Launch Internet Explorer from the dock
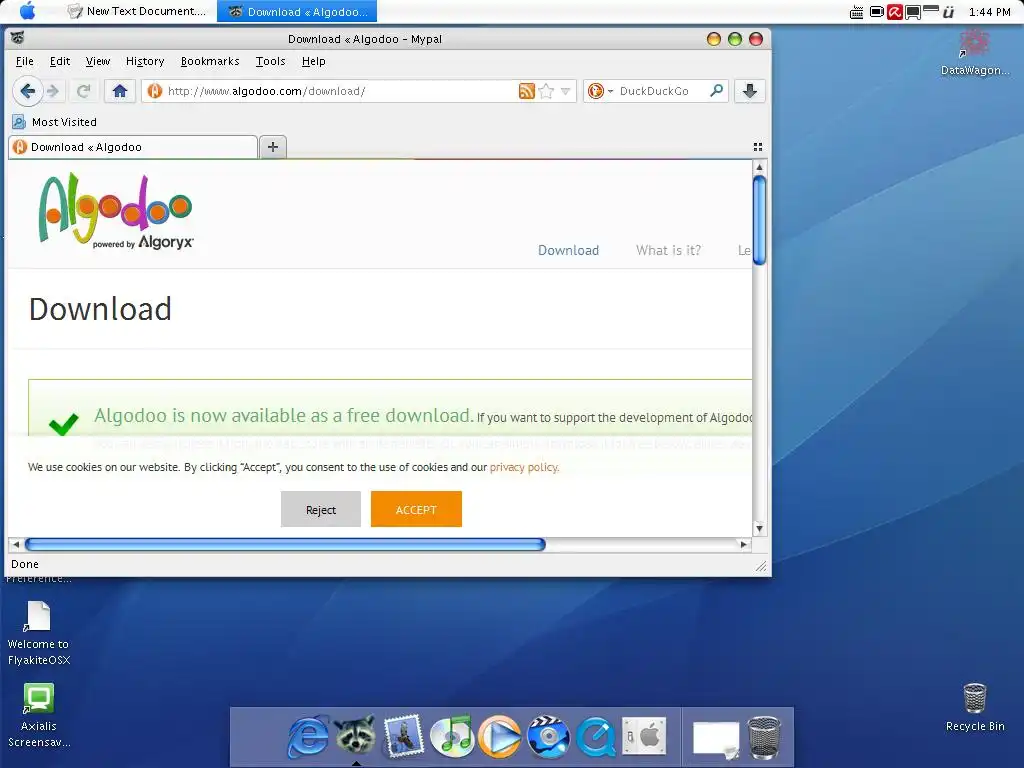 click(308, 736)
